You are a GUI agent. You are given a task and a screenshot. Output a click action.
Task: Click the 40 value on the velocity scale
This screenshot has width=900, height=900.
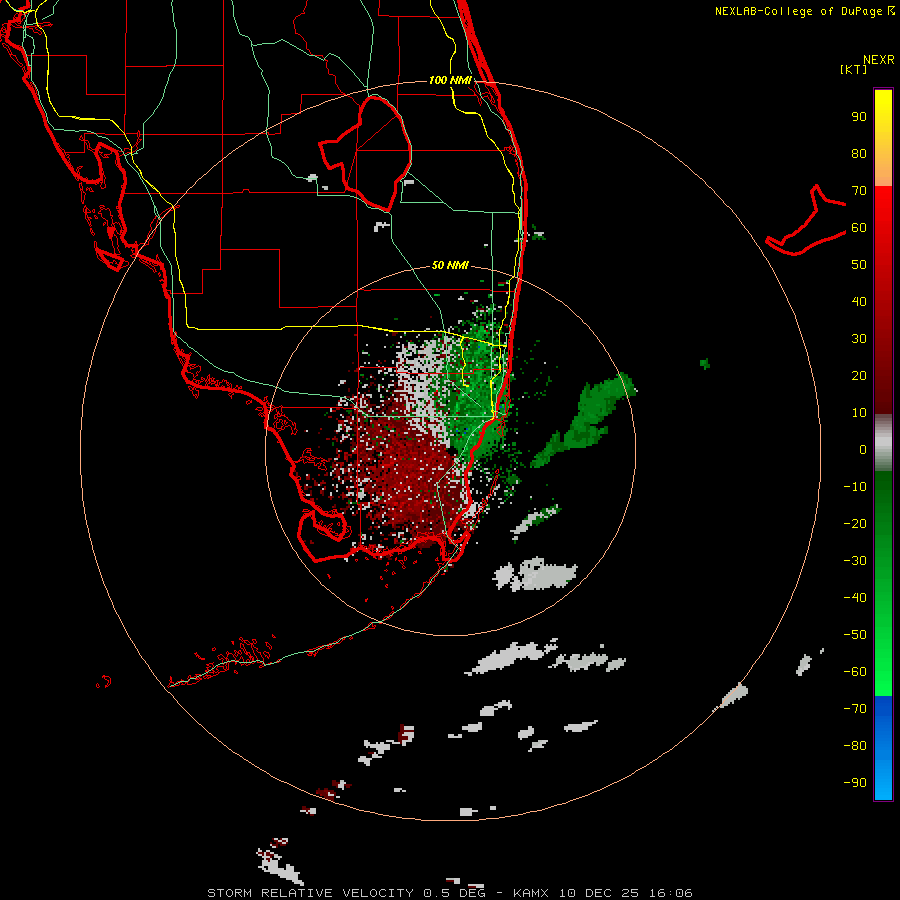click(859, 302)
